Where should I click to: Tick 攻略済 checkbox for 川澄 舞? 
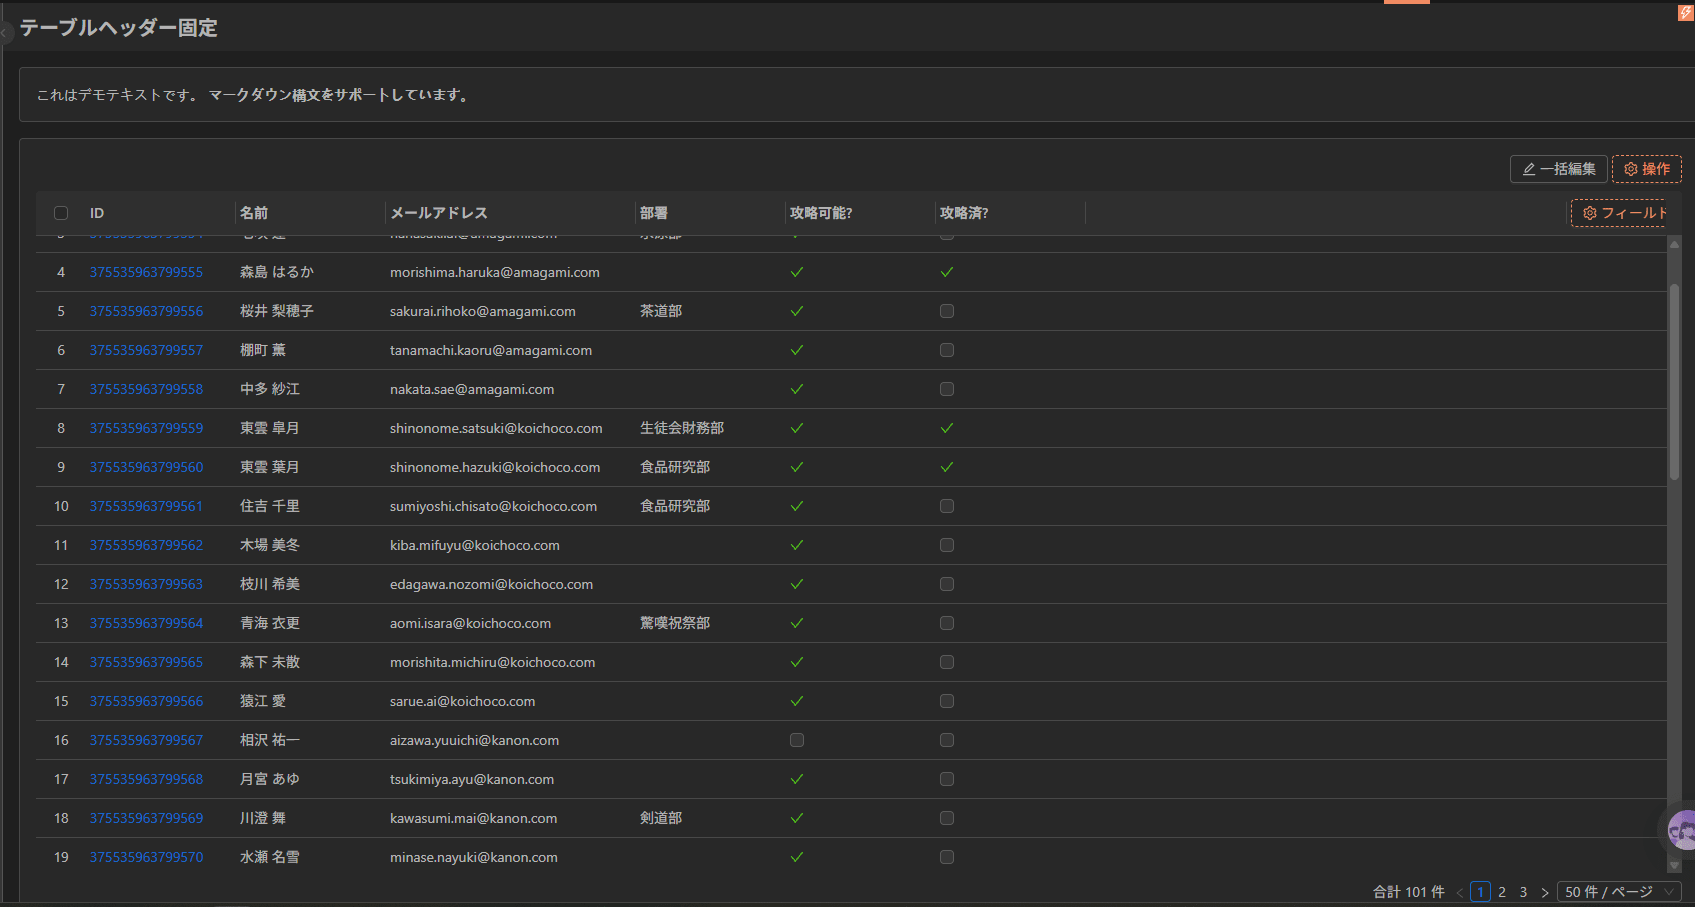947,818
